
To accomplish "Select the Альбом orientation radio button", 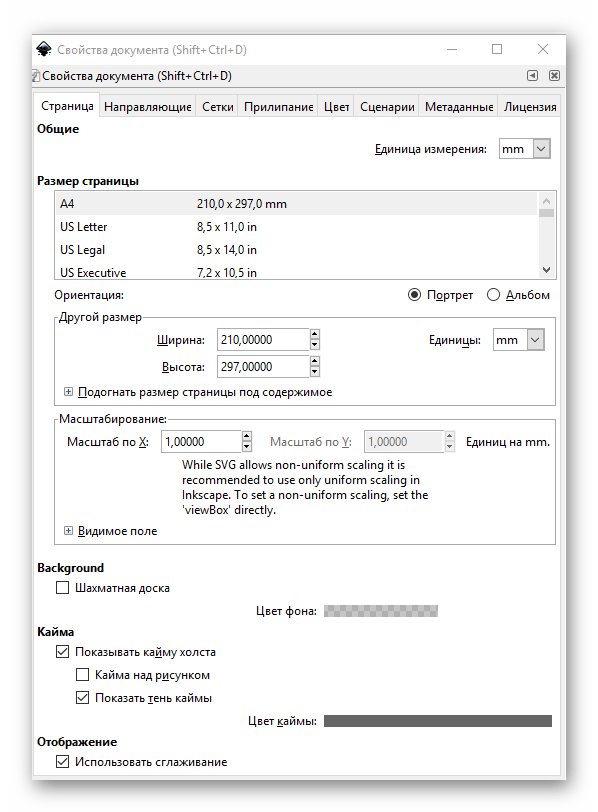I will coord(493,295).
